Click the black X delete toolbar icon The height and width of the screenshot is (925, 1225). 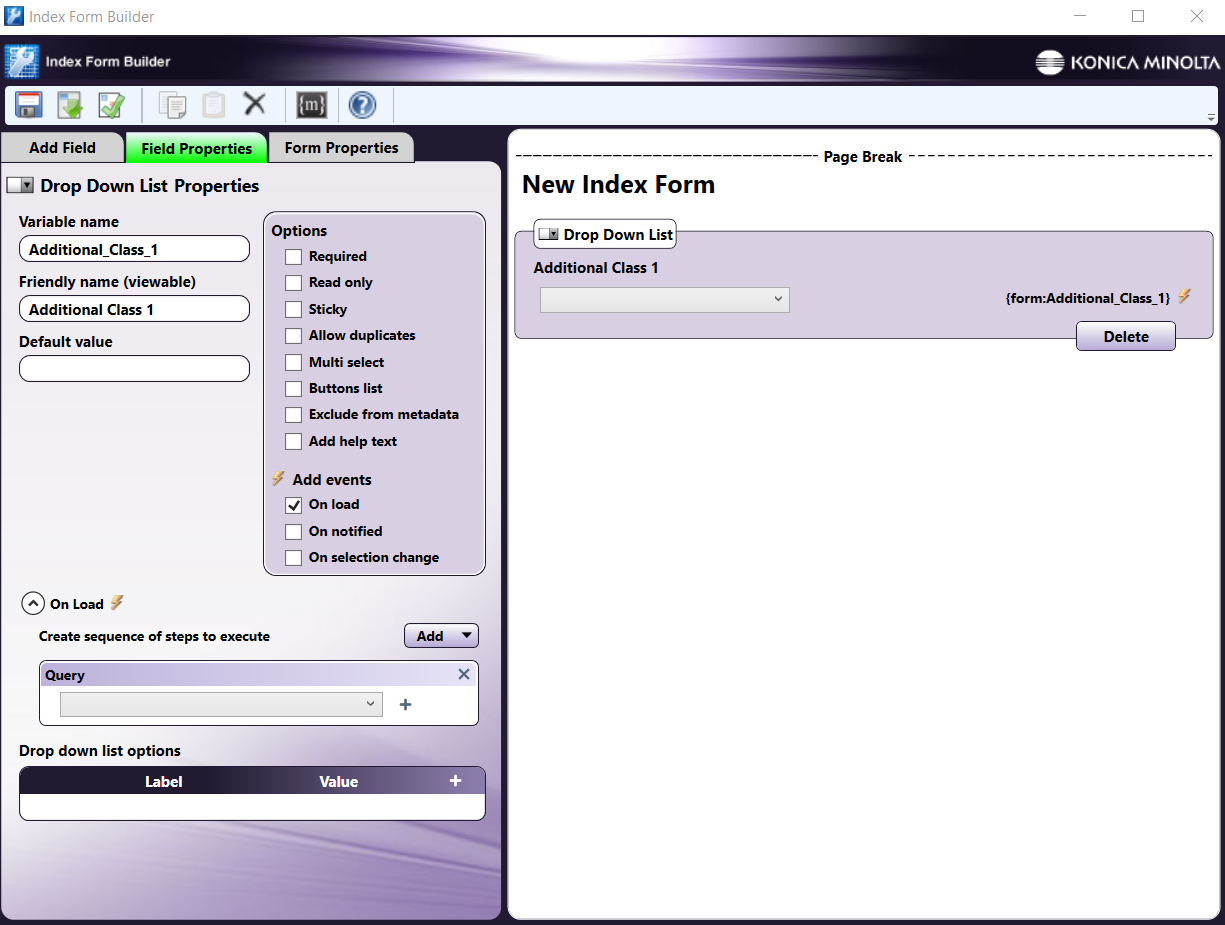click(x=255, y=103)
